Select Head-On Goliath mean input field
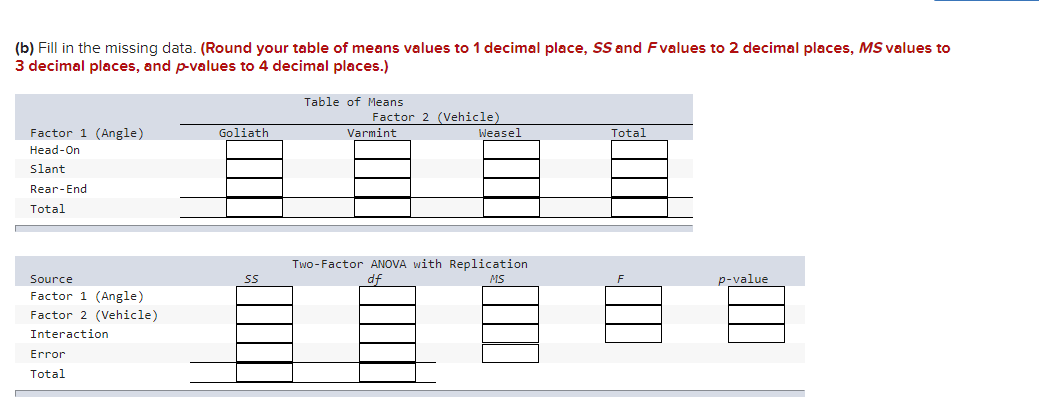1039x402 pixels. point(254,150)
